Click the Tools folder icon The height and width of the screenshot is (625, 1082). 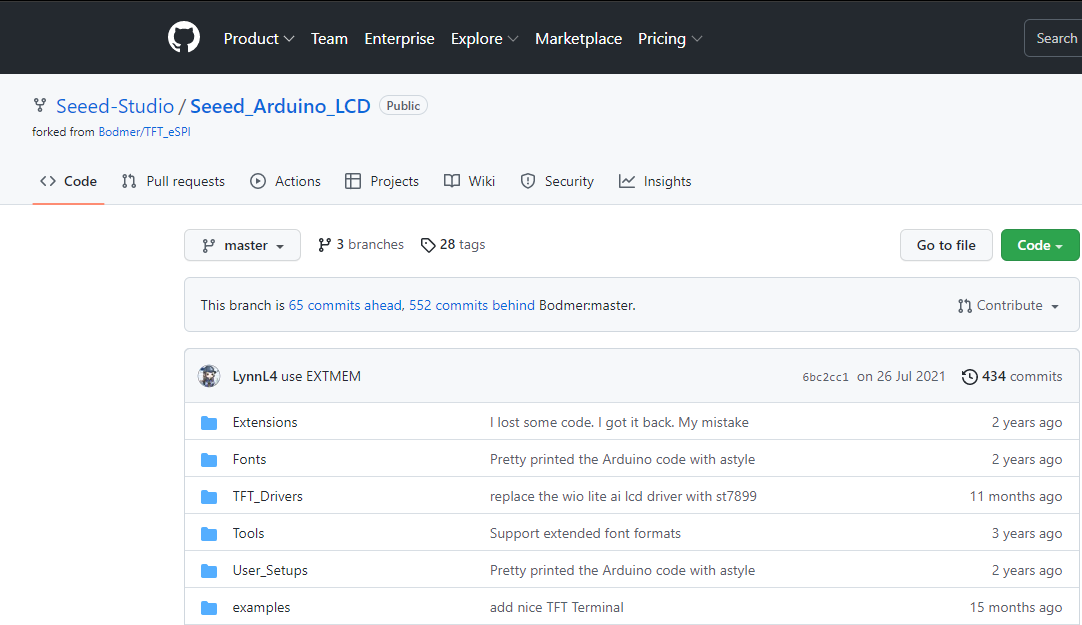click(209, 534)
